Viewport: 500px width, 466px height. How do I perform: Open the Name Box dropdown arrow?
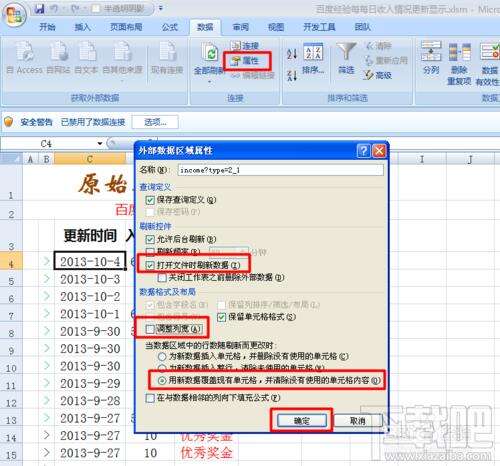click(100, 144)
